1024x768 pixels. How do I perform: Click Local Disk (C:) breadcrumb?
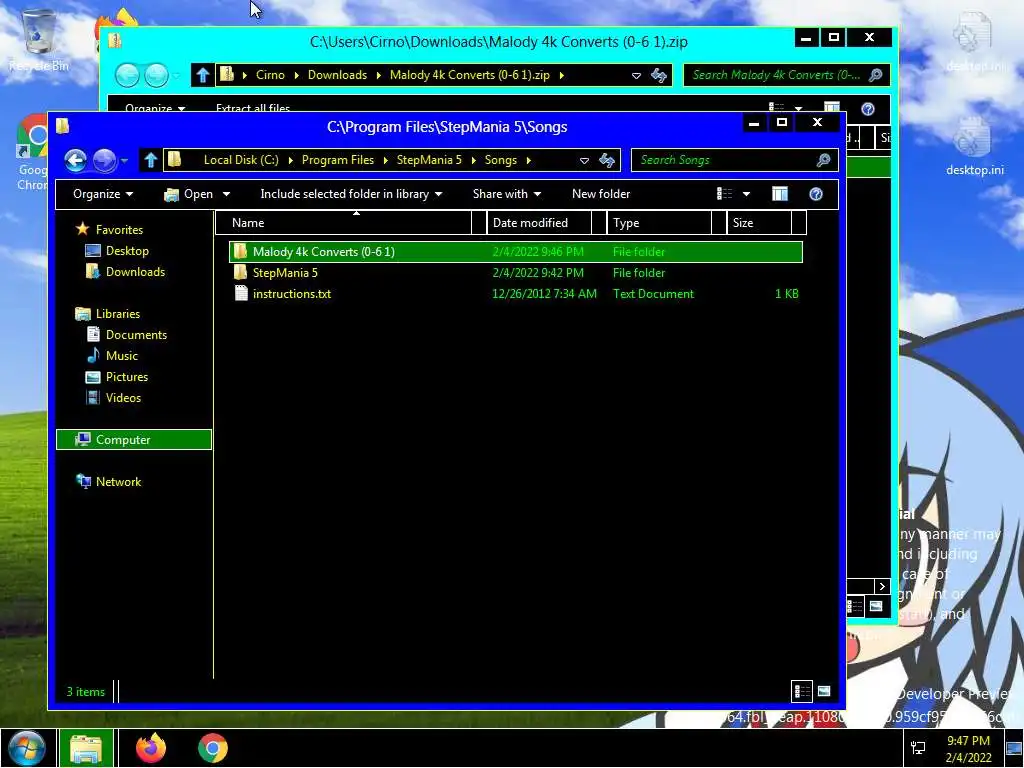pos(241,160)
